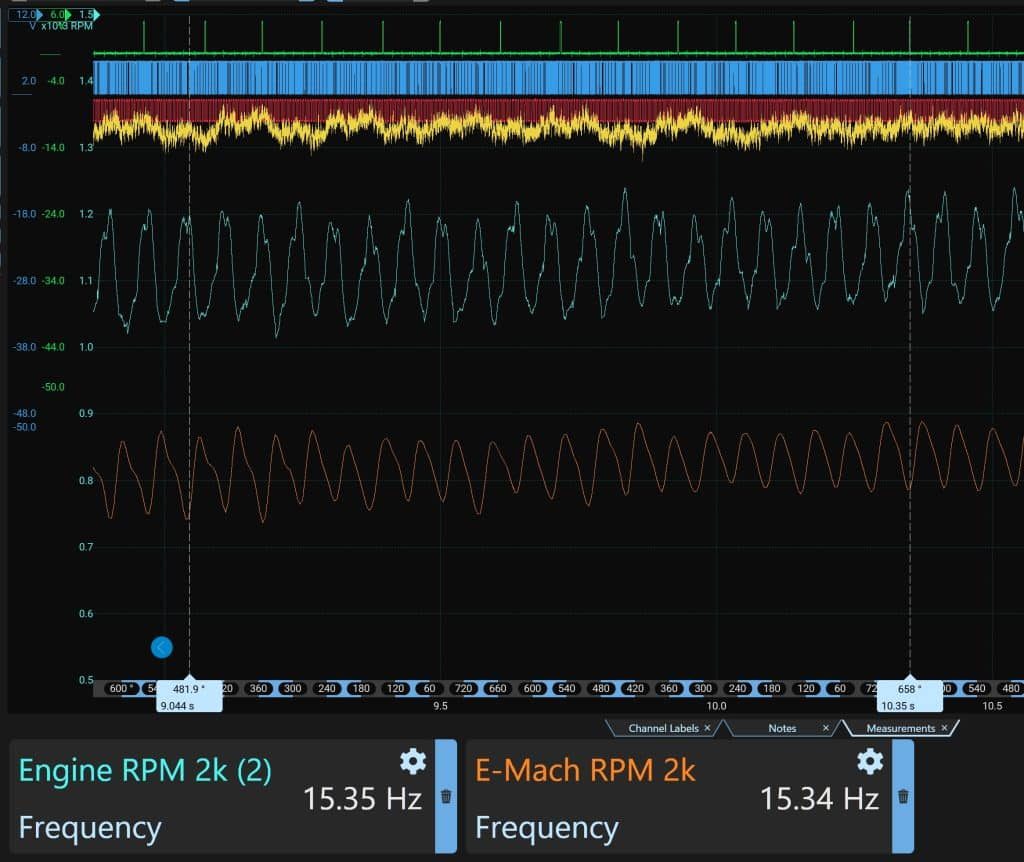Image resolution: width=1024 pixels, height=862 pixels.
Task: Delete the Engine RPM 2k (2) measurement with trash icon
Action: 446,796
